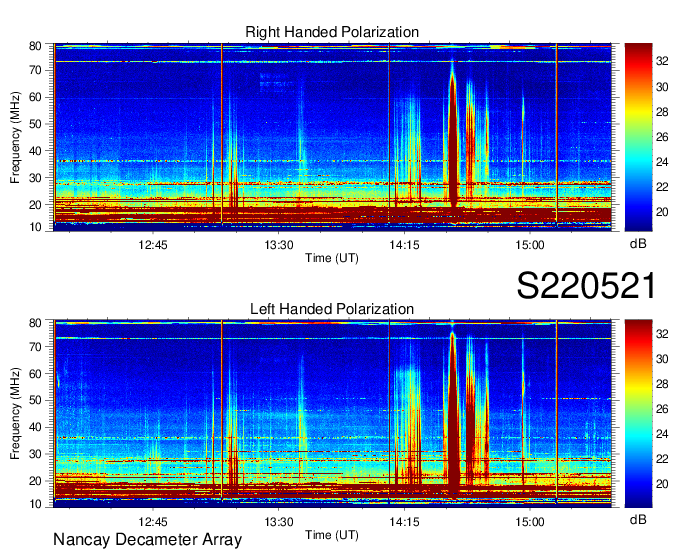Click the "40" frequency tick of Left Handed plot
This screenshot has height=552, width=680.
click(35, 428)
